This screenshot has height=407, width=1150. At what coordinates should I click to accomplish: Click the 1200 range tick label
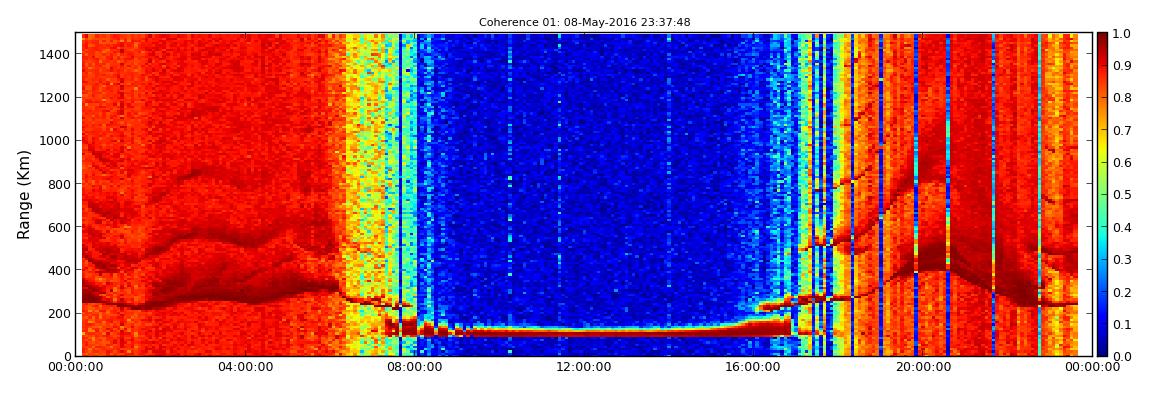pos(56,98)
